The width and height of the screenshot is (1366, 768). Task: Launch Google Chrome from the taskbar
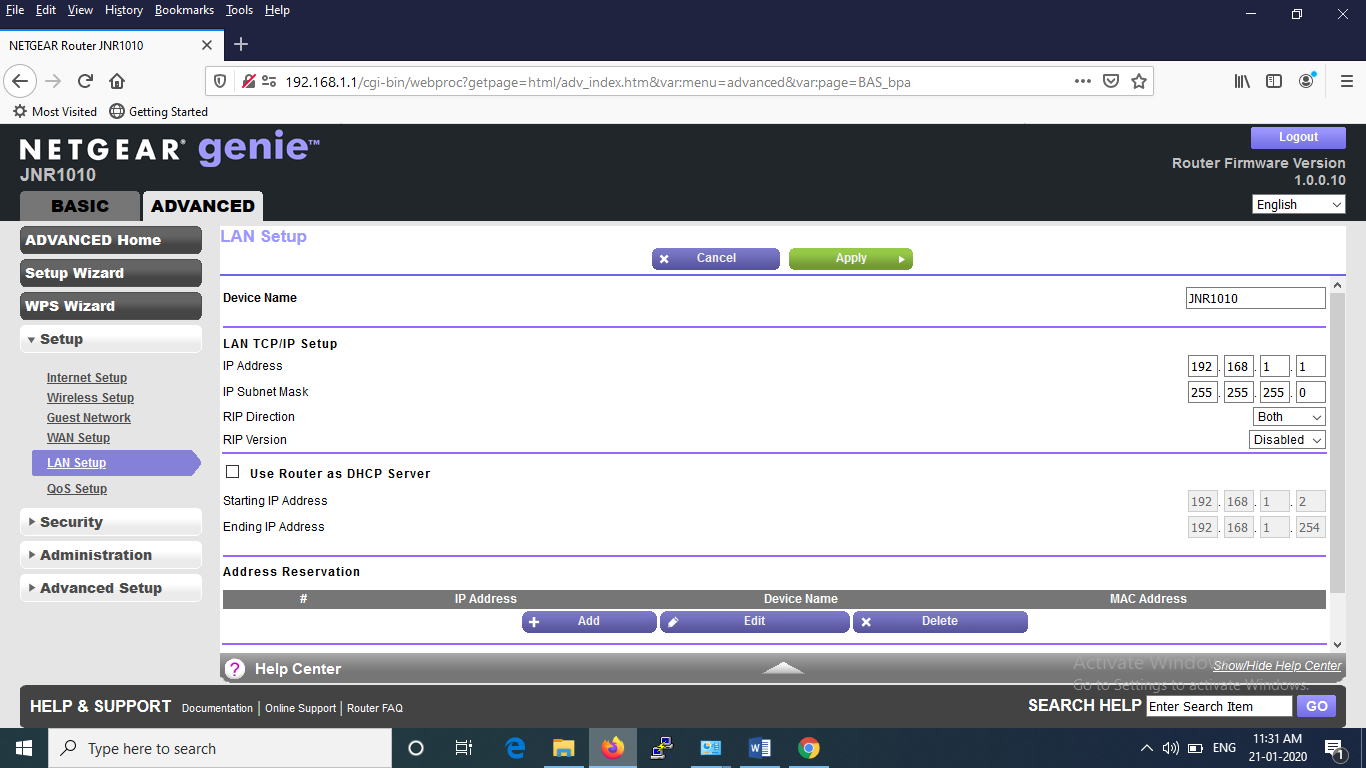[809, 748]
